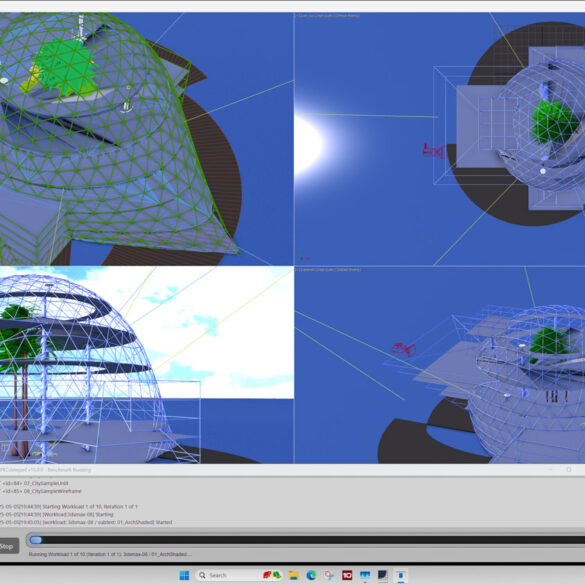Switch to the active SPECviewperf taskbar icon

pos(401,575)
